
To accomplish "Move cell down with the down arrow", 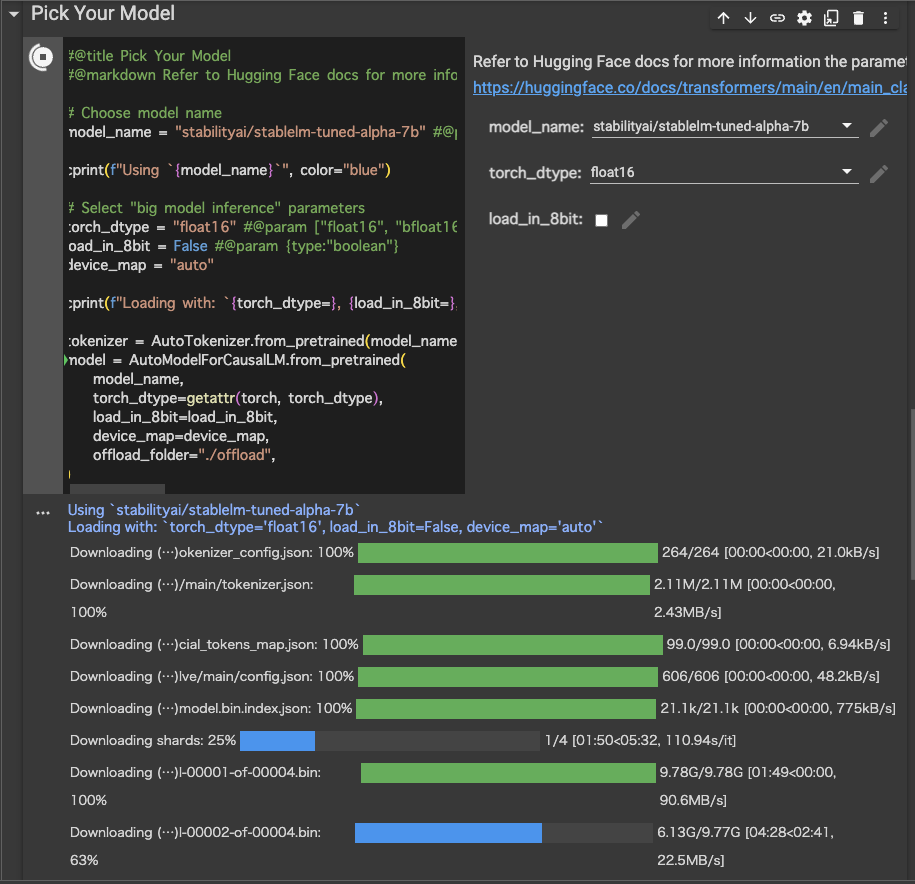I will pyautogui.click(x=750, y=18).
